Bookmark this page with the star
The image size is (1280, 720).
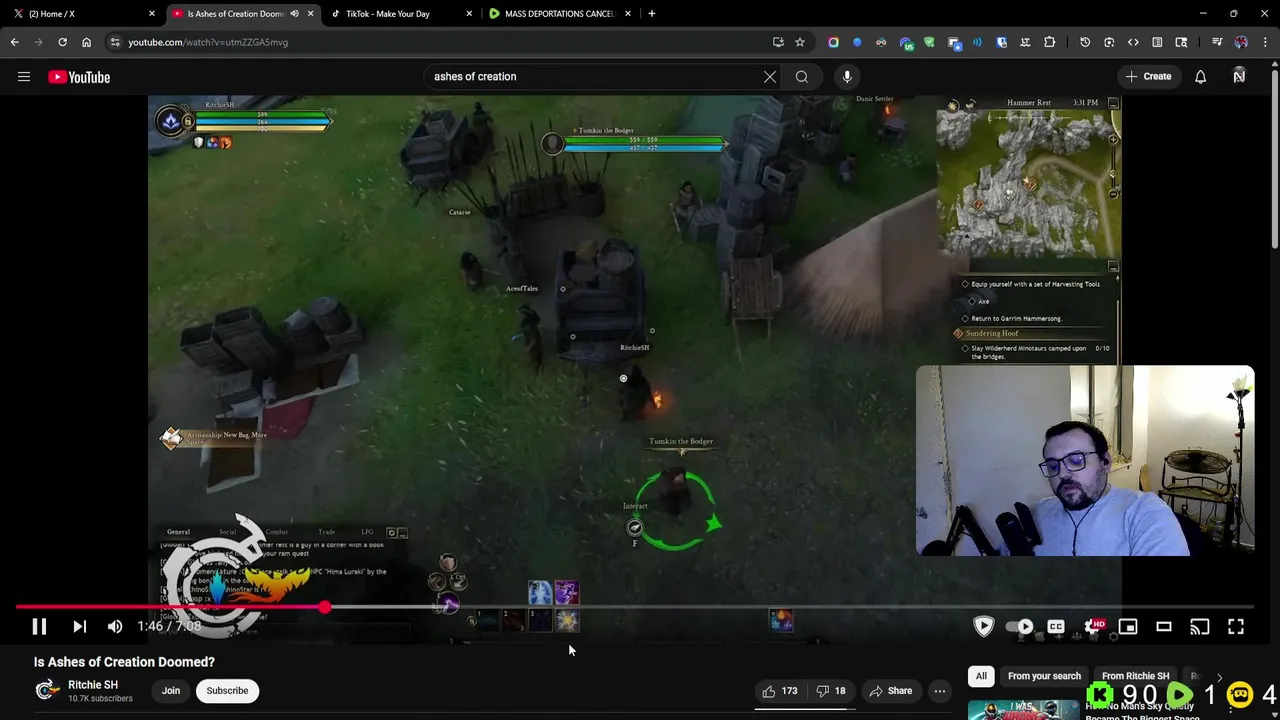point(800,42)
